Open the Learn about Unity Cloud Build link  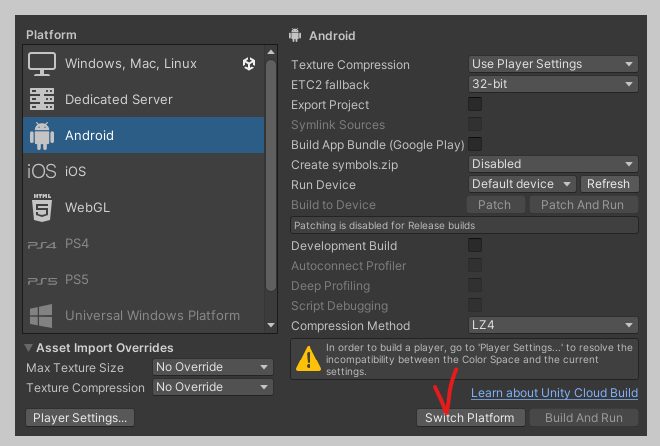[x=554, y=393]
